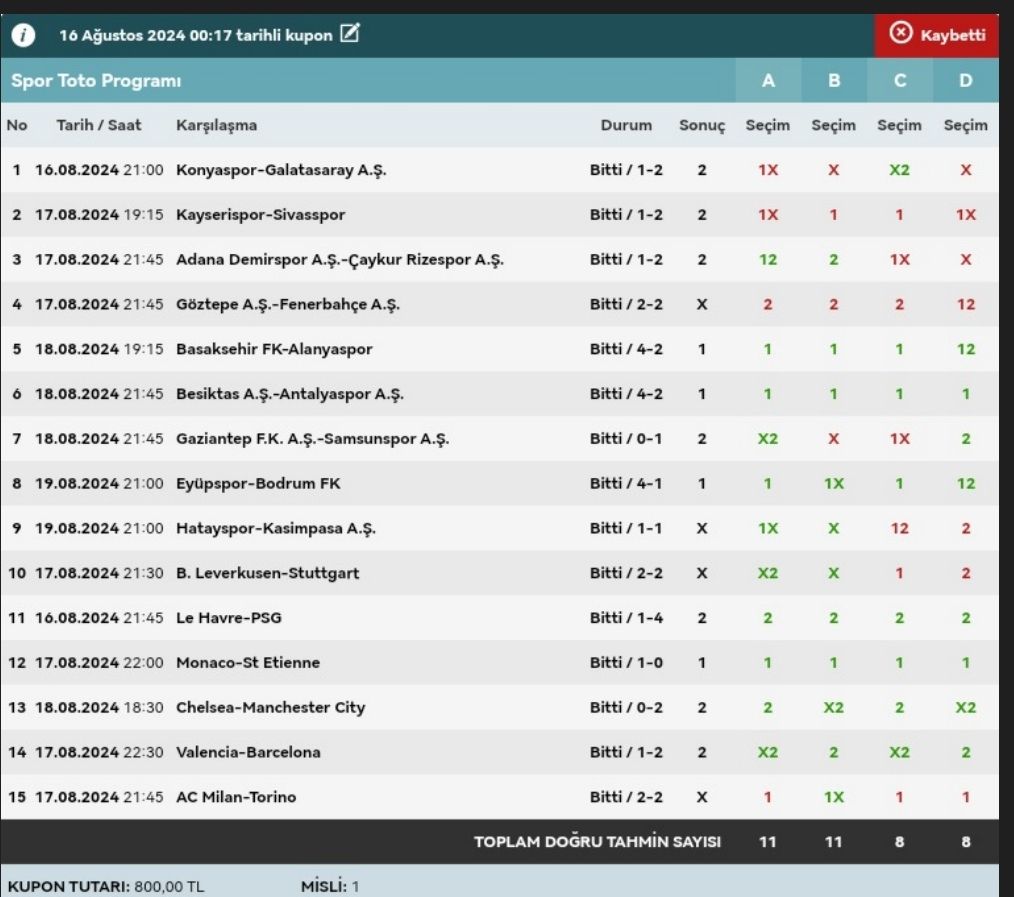Click the info icon in the header
1014x897 pixels.
click(23, 35)
